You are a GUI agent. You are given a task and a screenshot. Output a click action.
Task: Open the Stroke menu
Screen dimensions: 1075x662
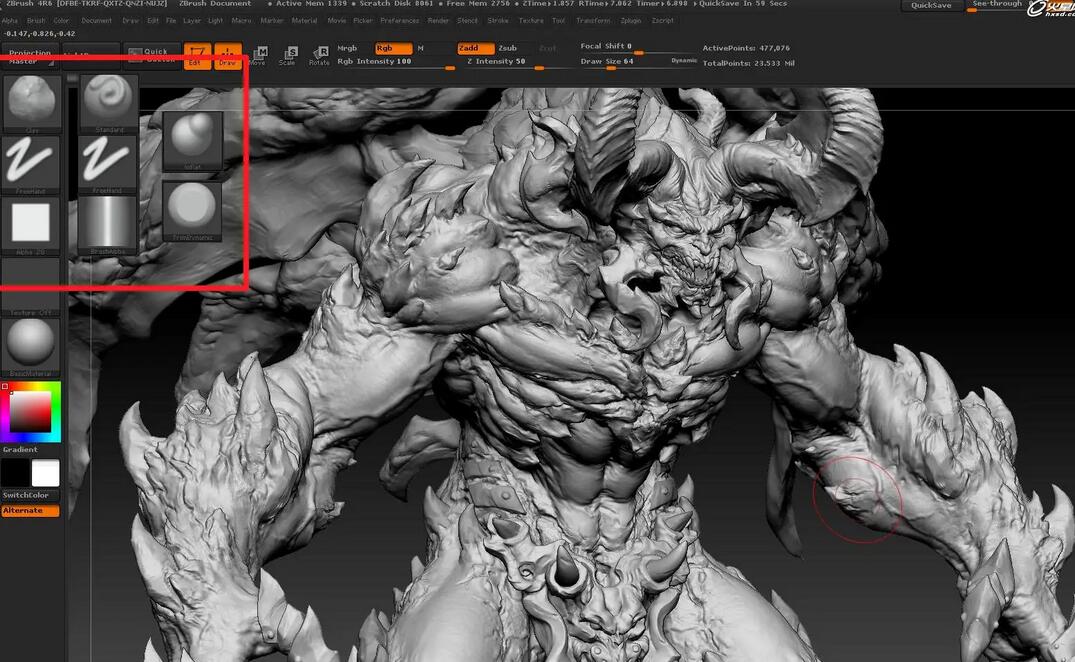tap(498, 21)
